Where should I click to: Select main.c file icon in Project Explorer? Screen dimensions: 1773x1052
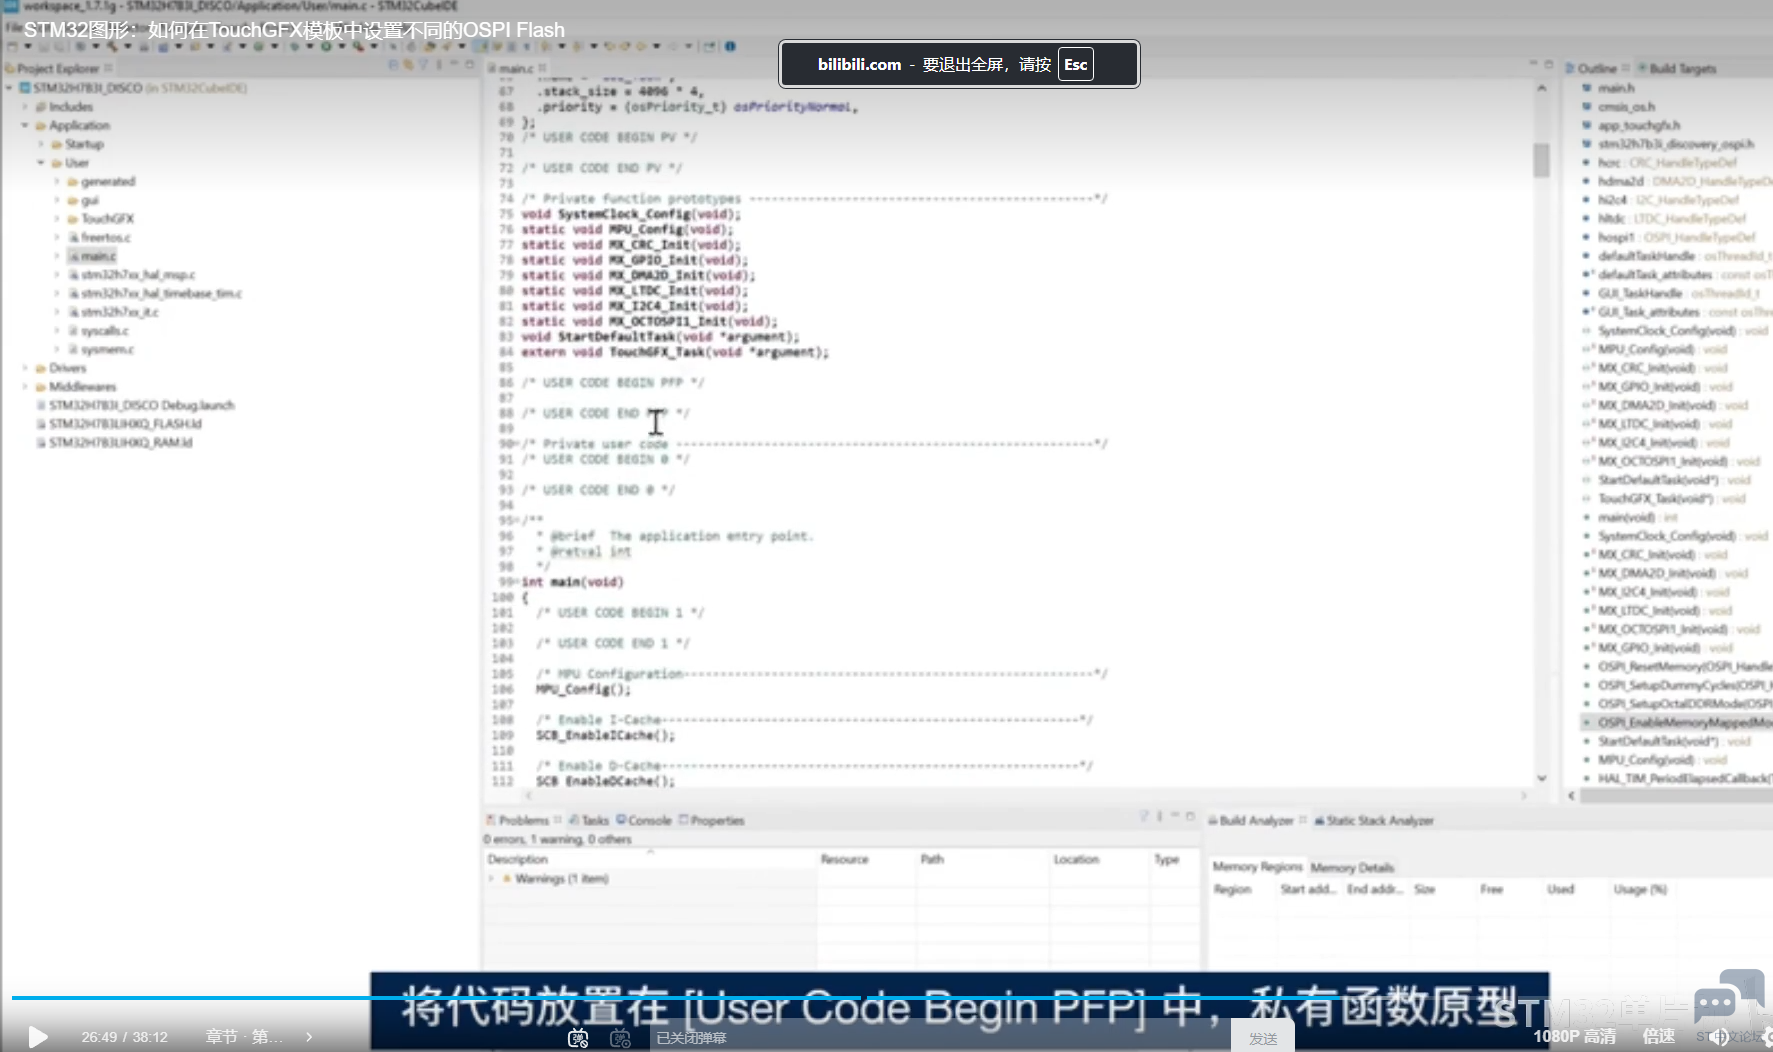[74, 257]
